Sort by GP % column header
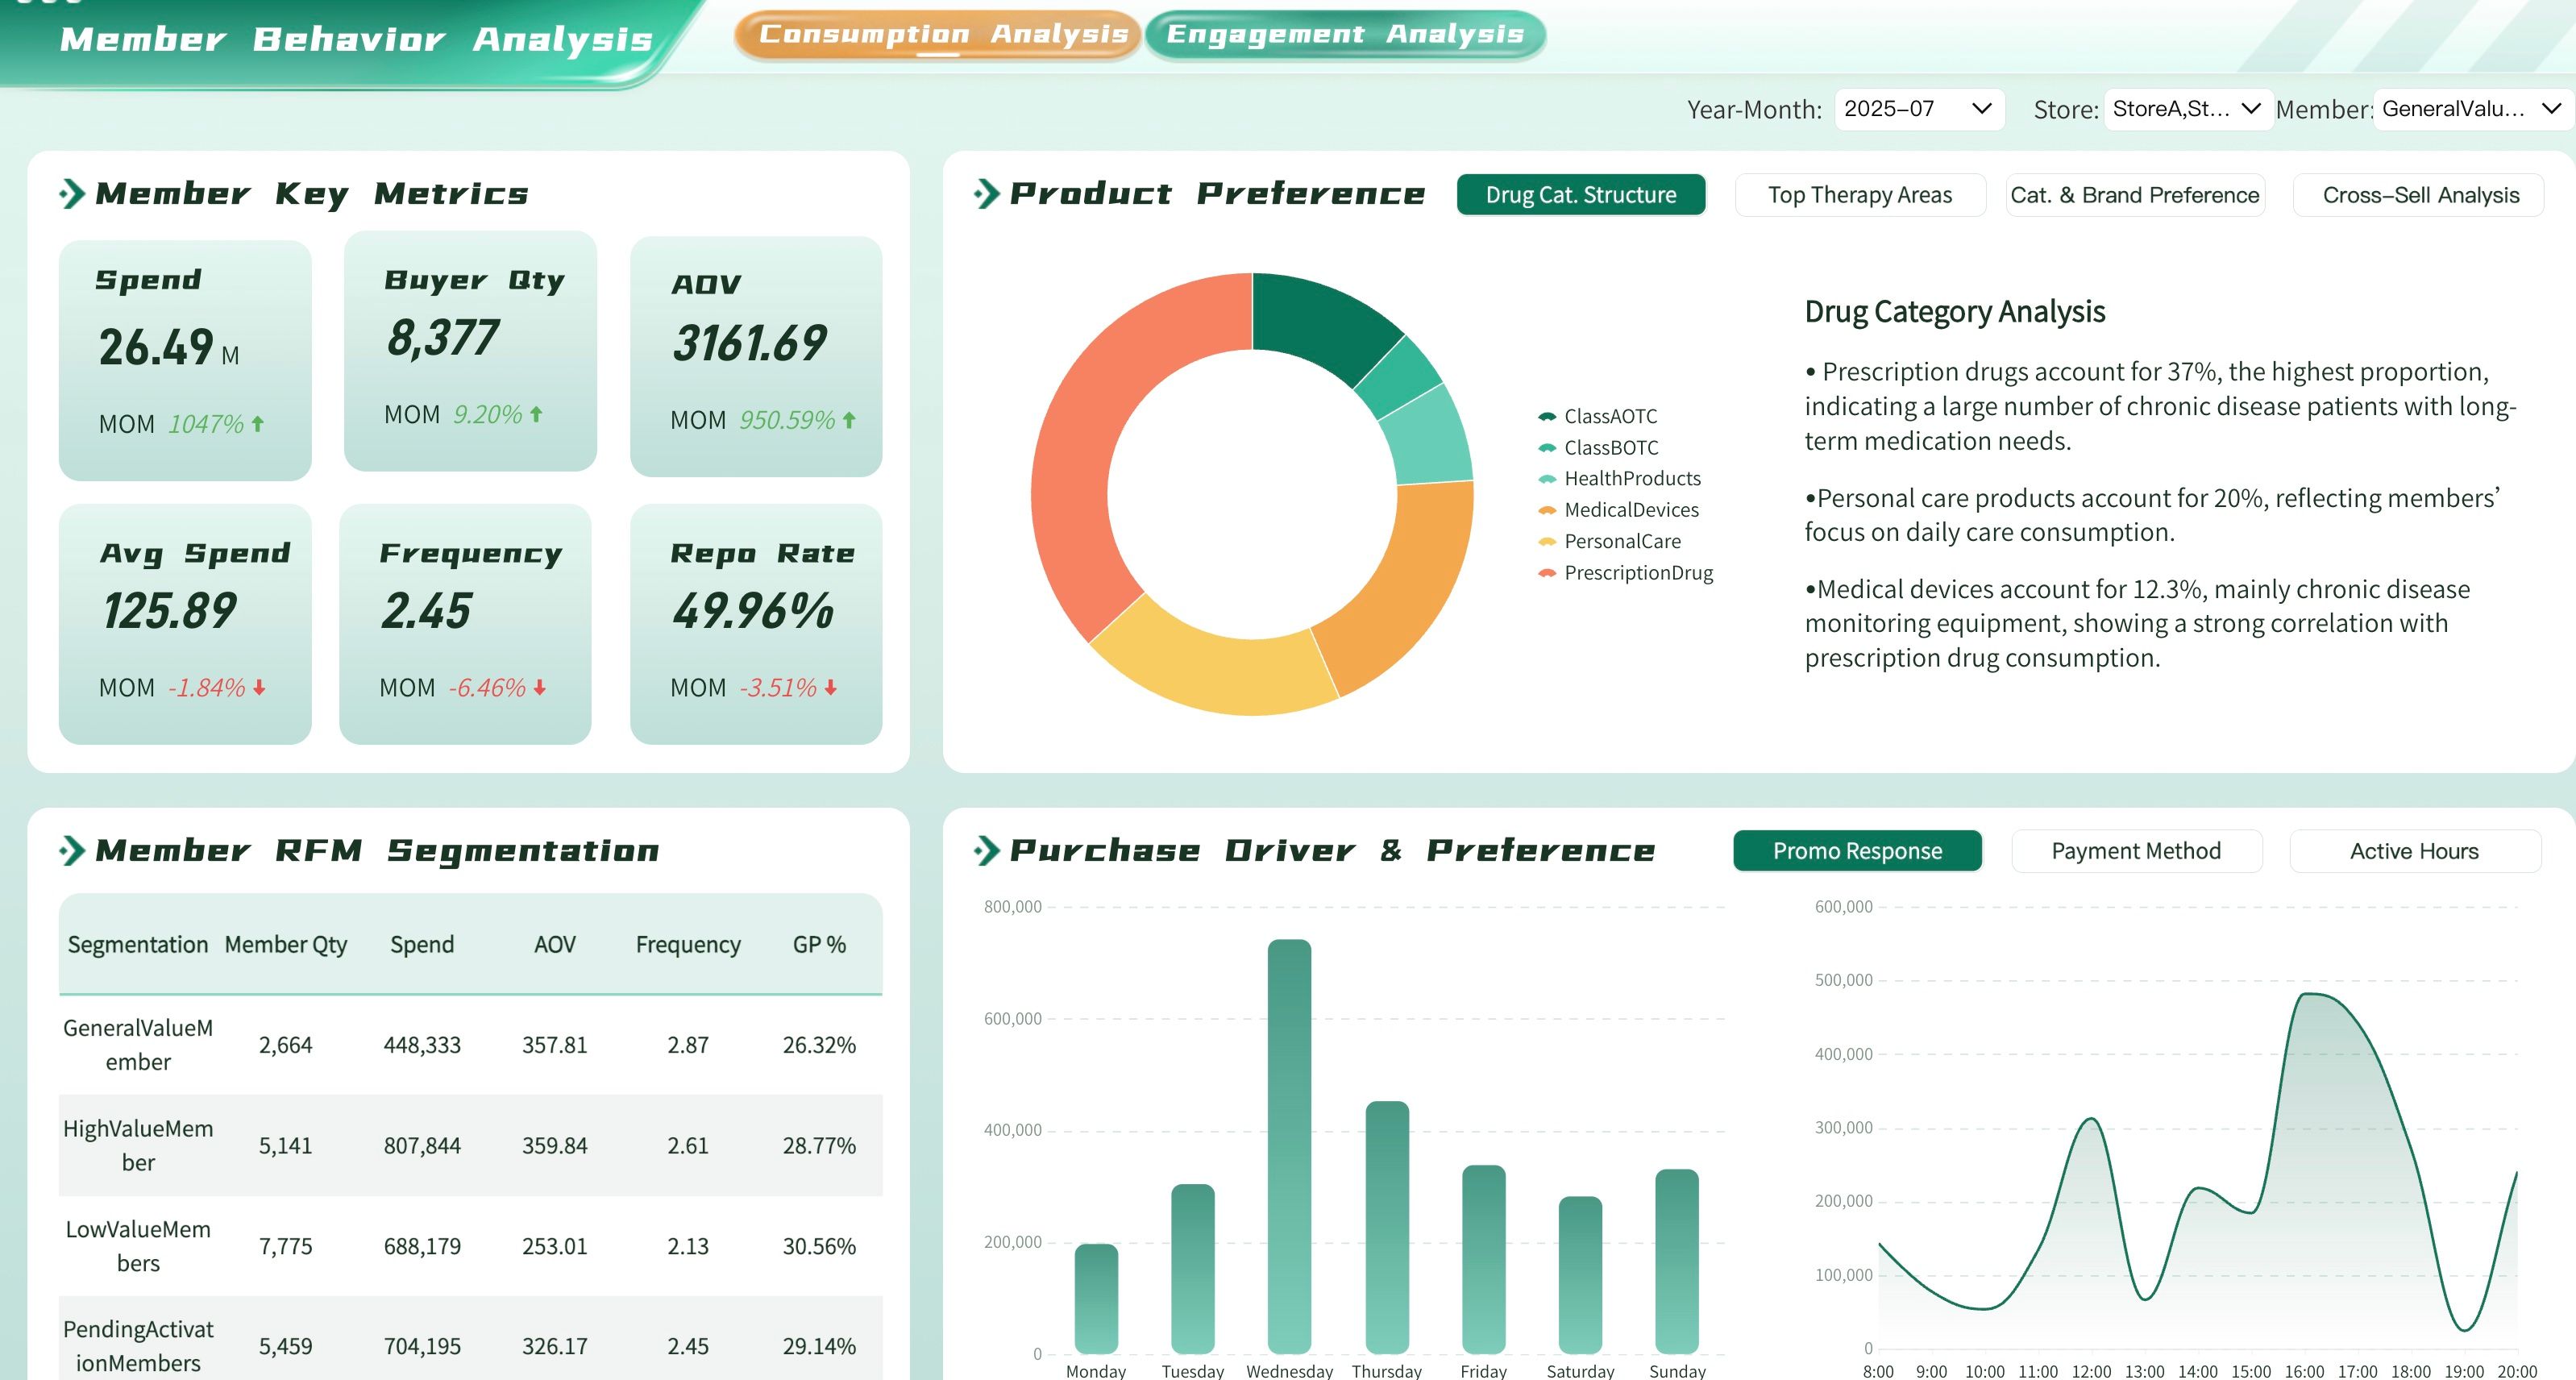This screenshot has width=2576, height=1380. click(819, 945)
